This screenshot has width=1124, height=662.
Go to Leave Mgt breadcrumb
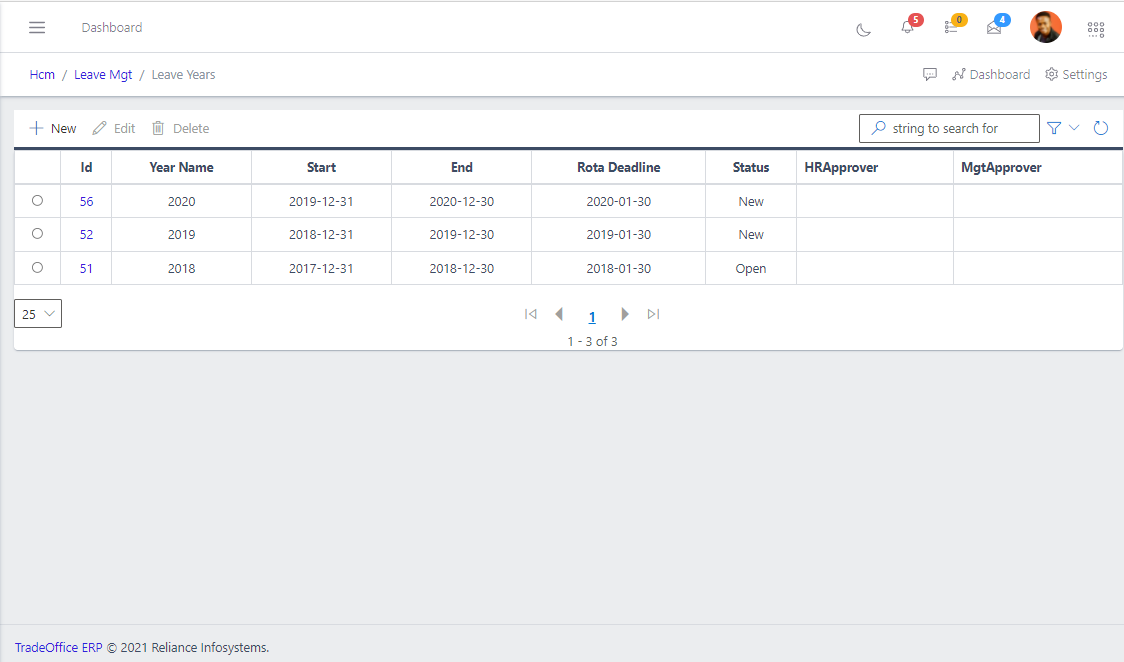(103, 75)
